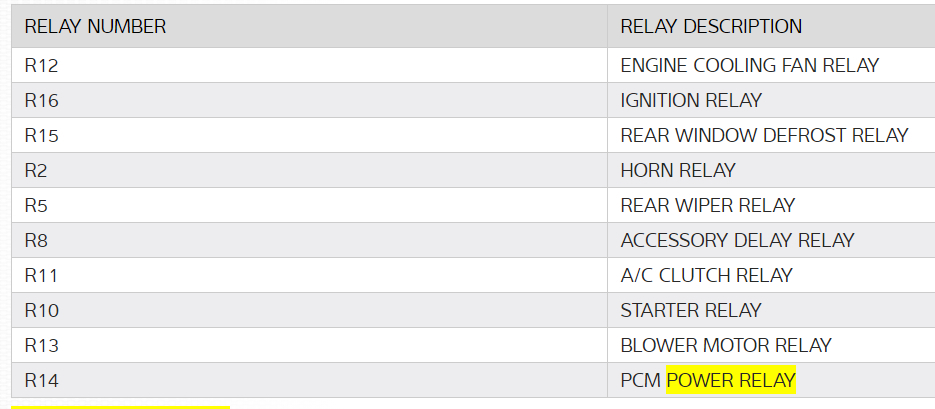Select the R2 relay number cell
Screen dimensions: 935x409
(x=36, y=170)
